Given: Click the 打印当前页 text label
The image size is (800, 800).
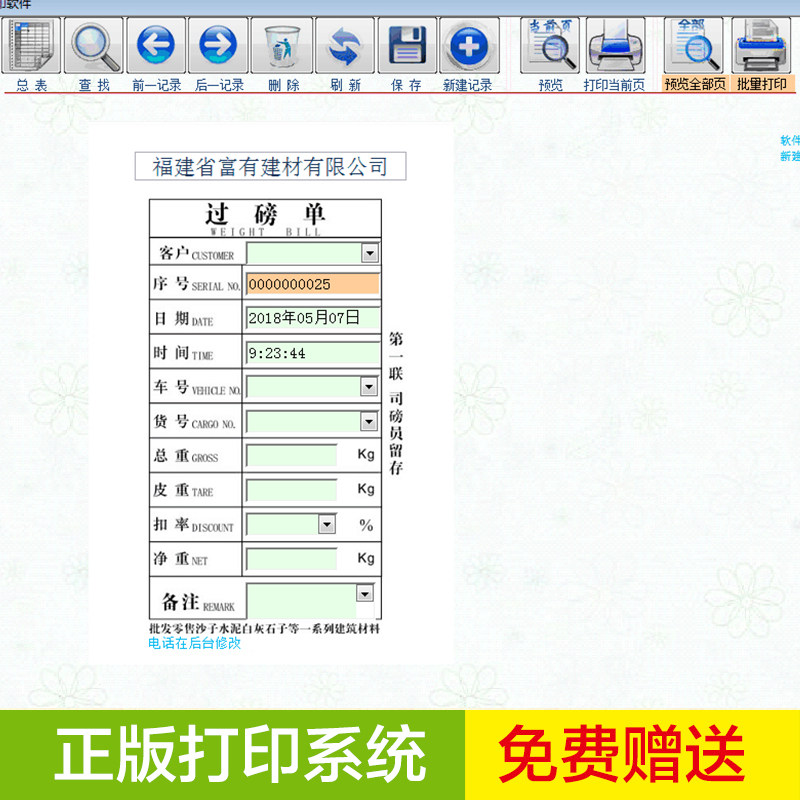Looking at the screenshot, I should [614, 85].
